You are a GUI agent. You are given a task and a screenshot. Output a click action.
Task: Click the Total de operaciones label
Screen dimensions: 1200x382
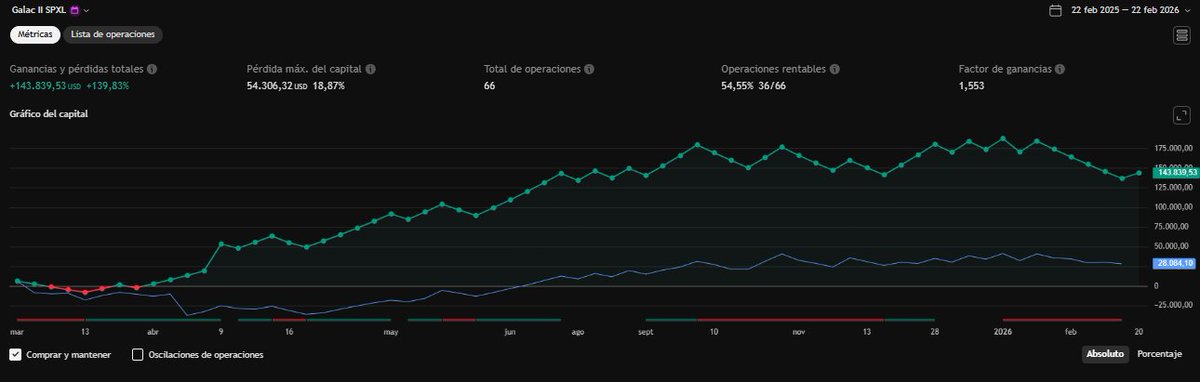(532, 70)
